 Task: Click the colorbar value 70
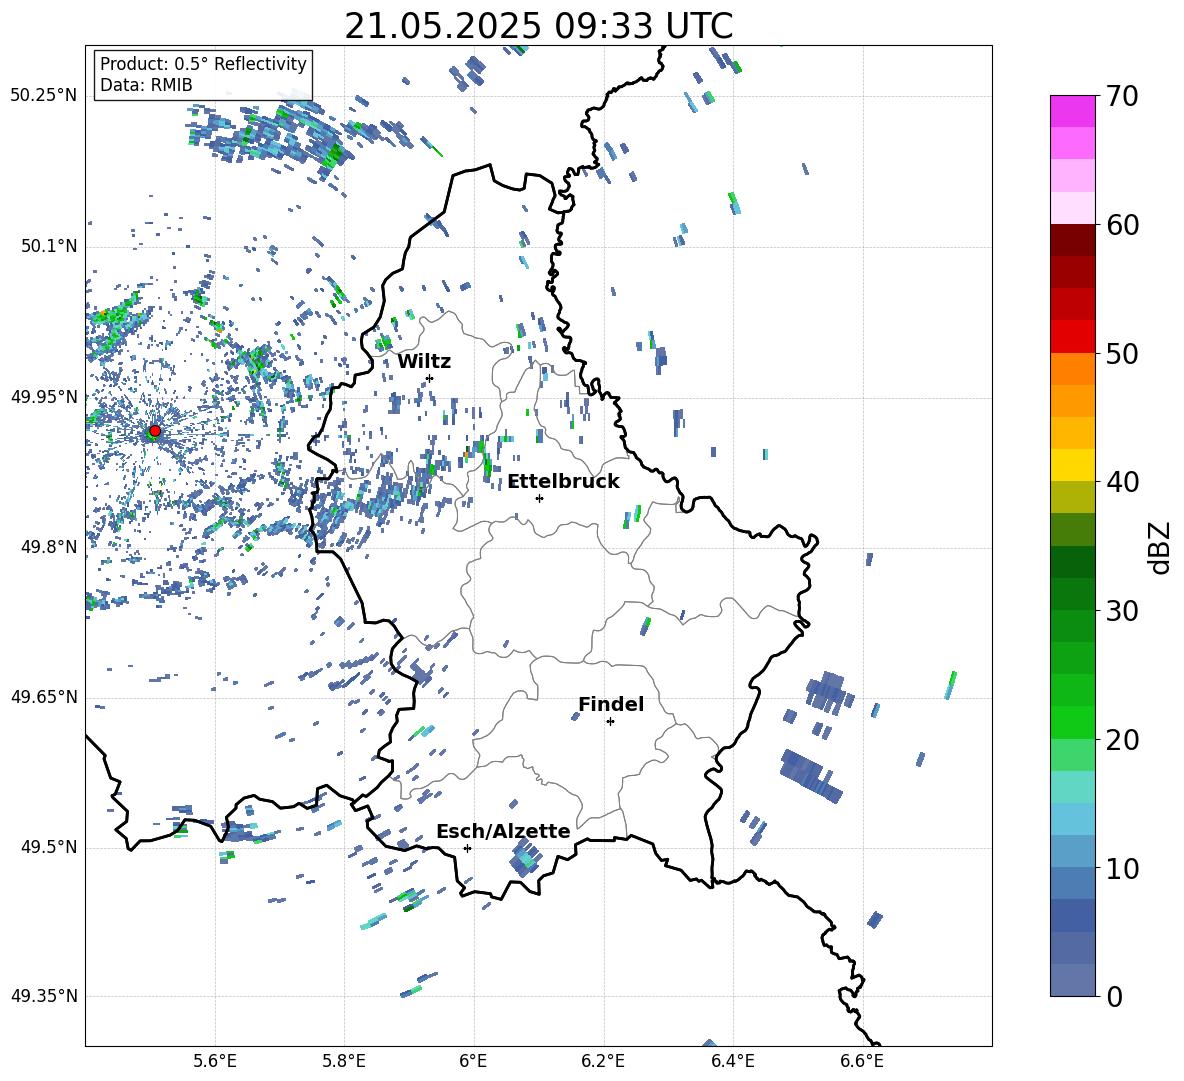coord(1122,97)
